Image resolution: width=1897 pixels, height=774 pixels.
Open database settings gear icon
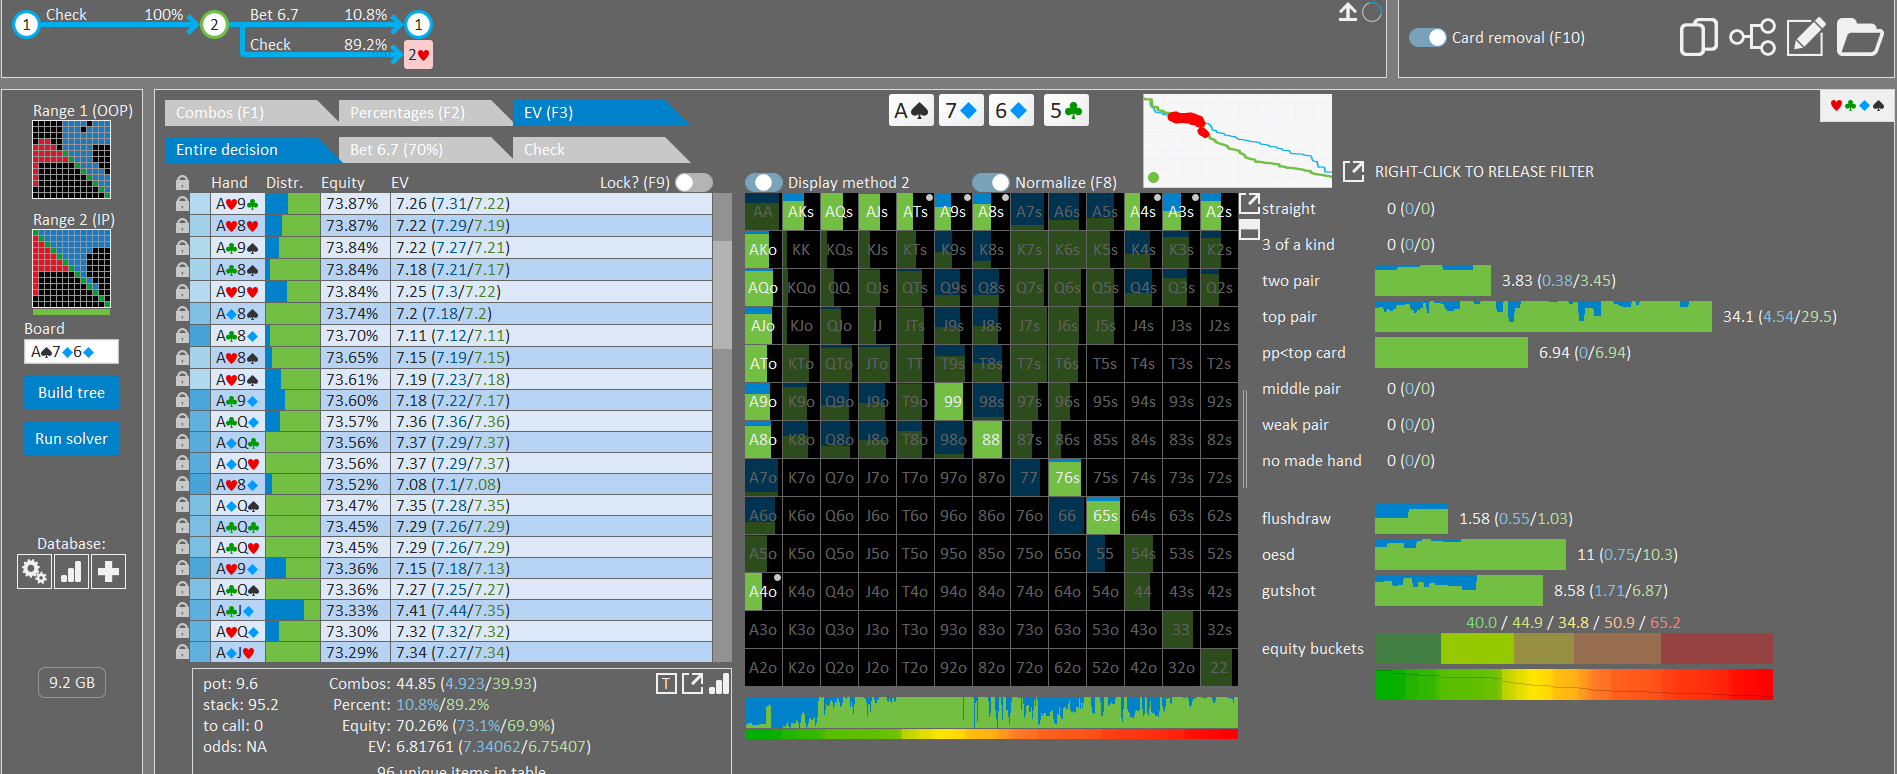(x=34, y=572)
